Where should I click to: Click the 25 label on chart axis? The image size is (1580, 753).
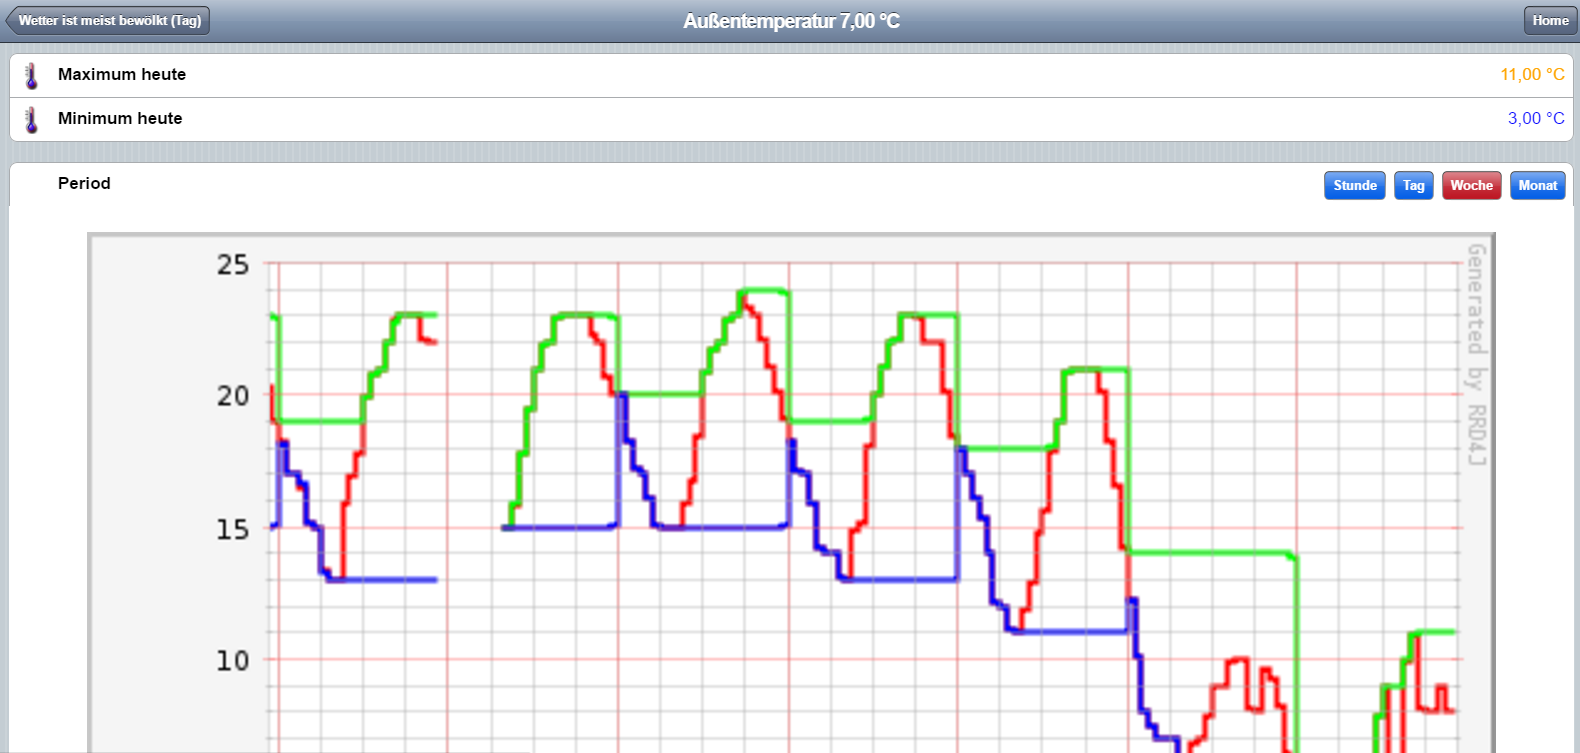[x=233, y=265]
